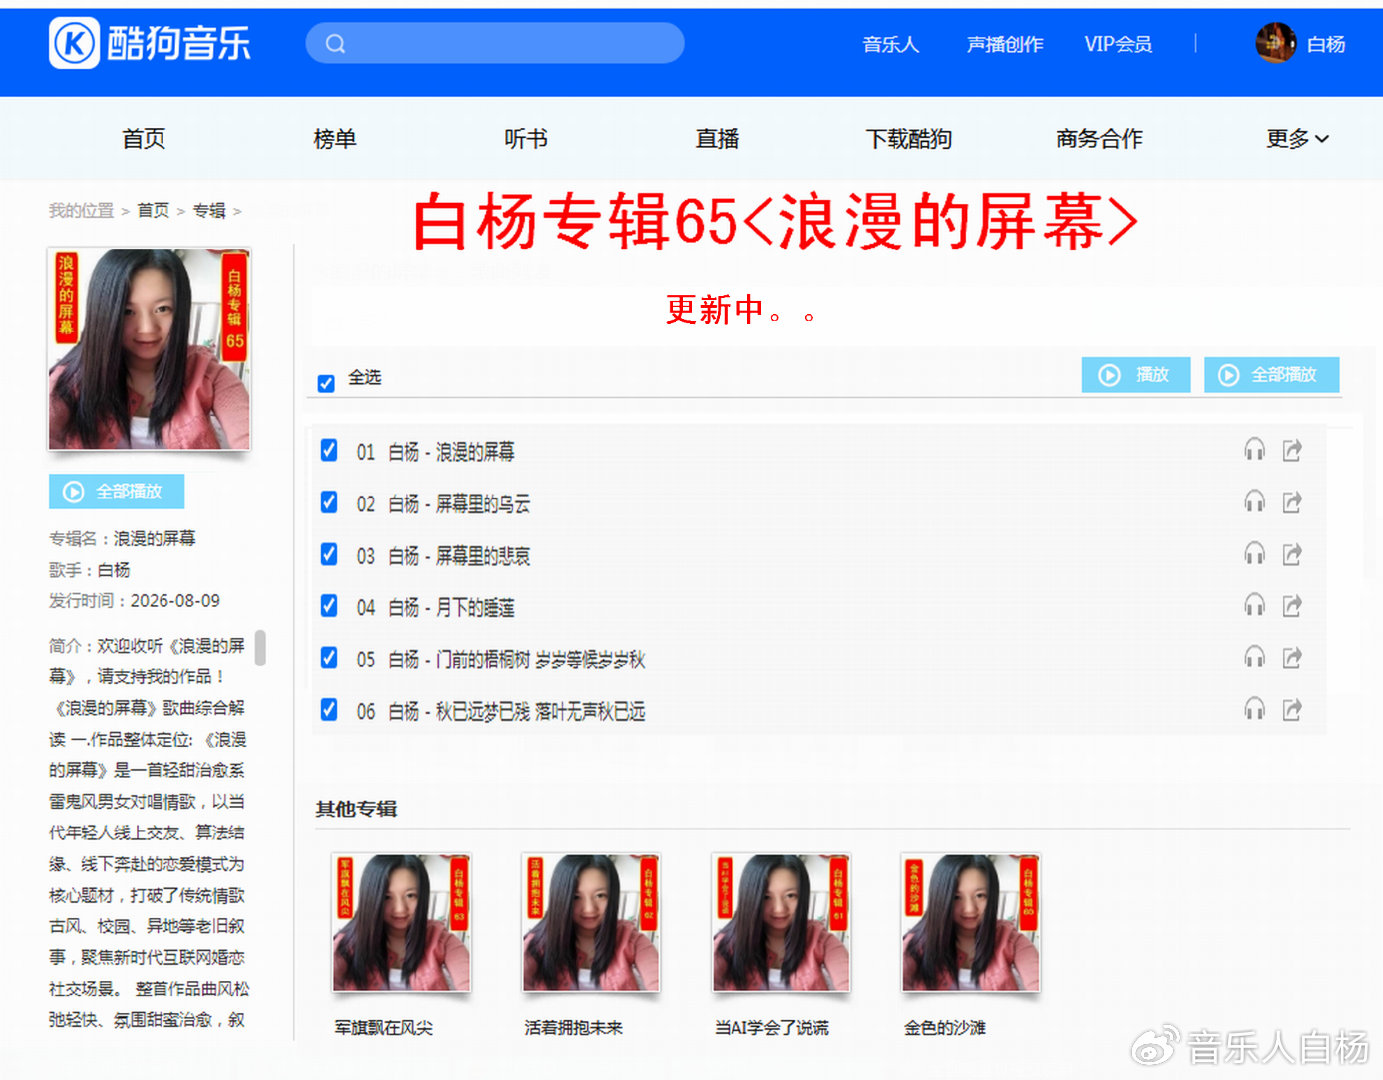Click 首页 in the breadcrumb
The height and width of the screenshot is (1080, 1383).
coord(153,210)
